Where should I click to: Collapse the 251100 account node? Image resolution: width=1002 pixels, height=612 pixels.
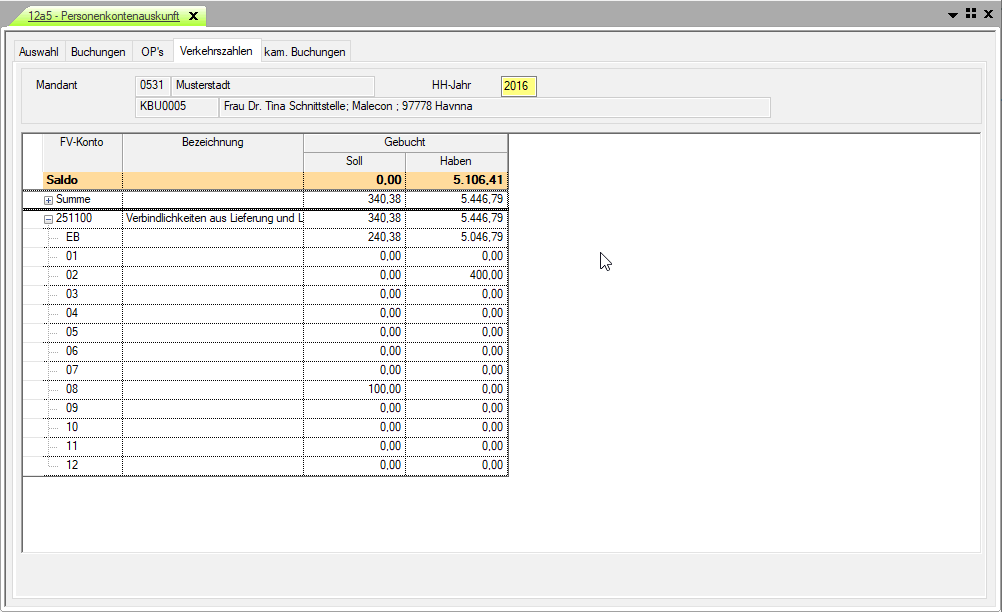point(48,218)
